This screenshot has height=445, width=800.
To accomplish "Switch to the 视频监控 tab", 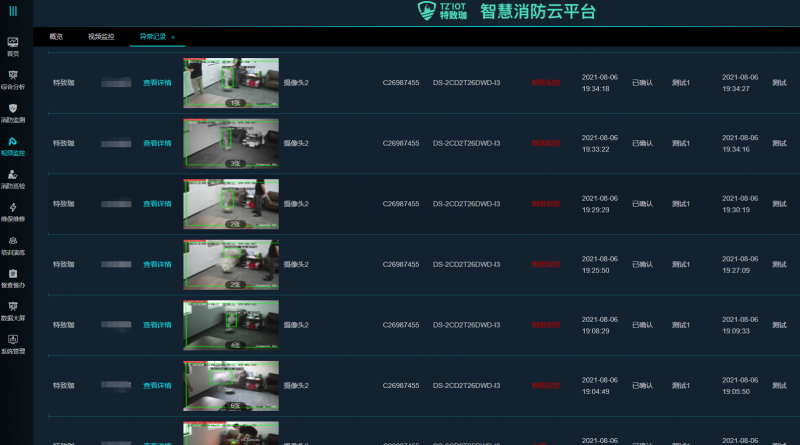I will point(101,37).
